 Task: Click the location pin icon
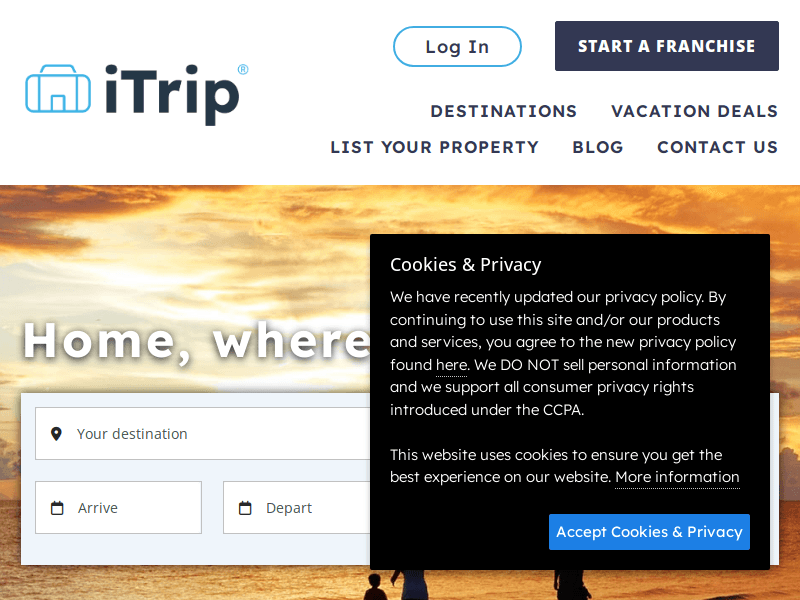[x=56, y=434]
